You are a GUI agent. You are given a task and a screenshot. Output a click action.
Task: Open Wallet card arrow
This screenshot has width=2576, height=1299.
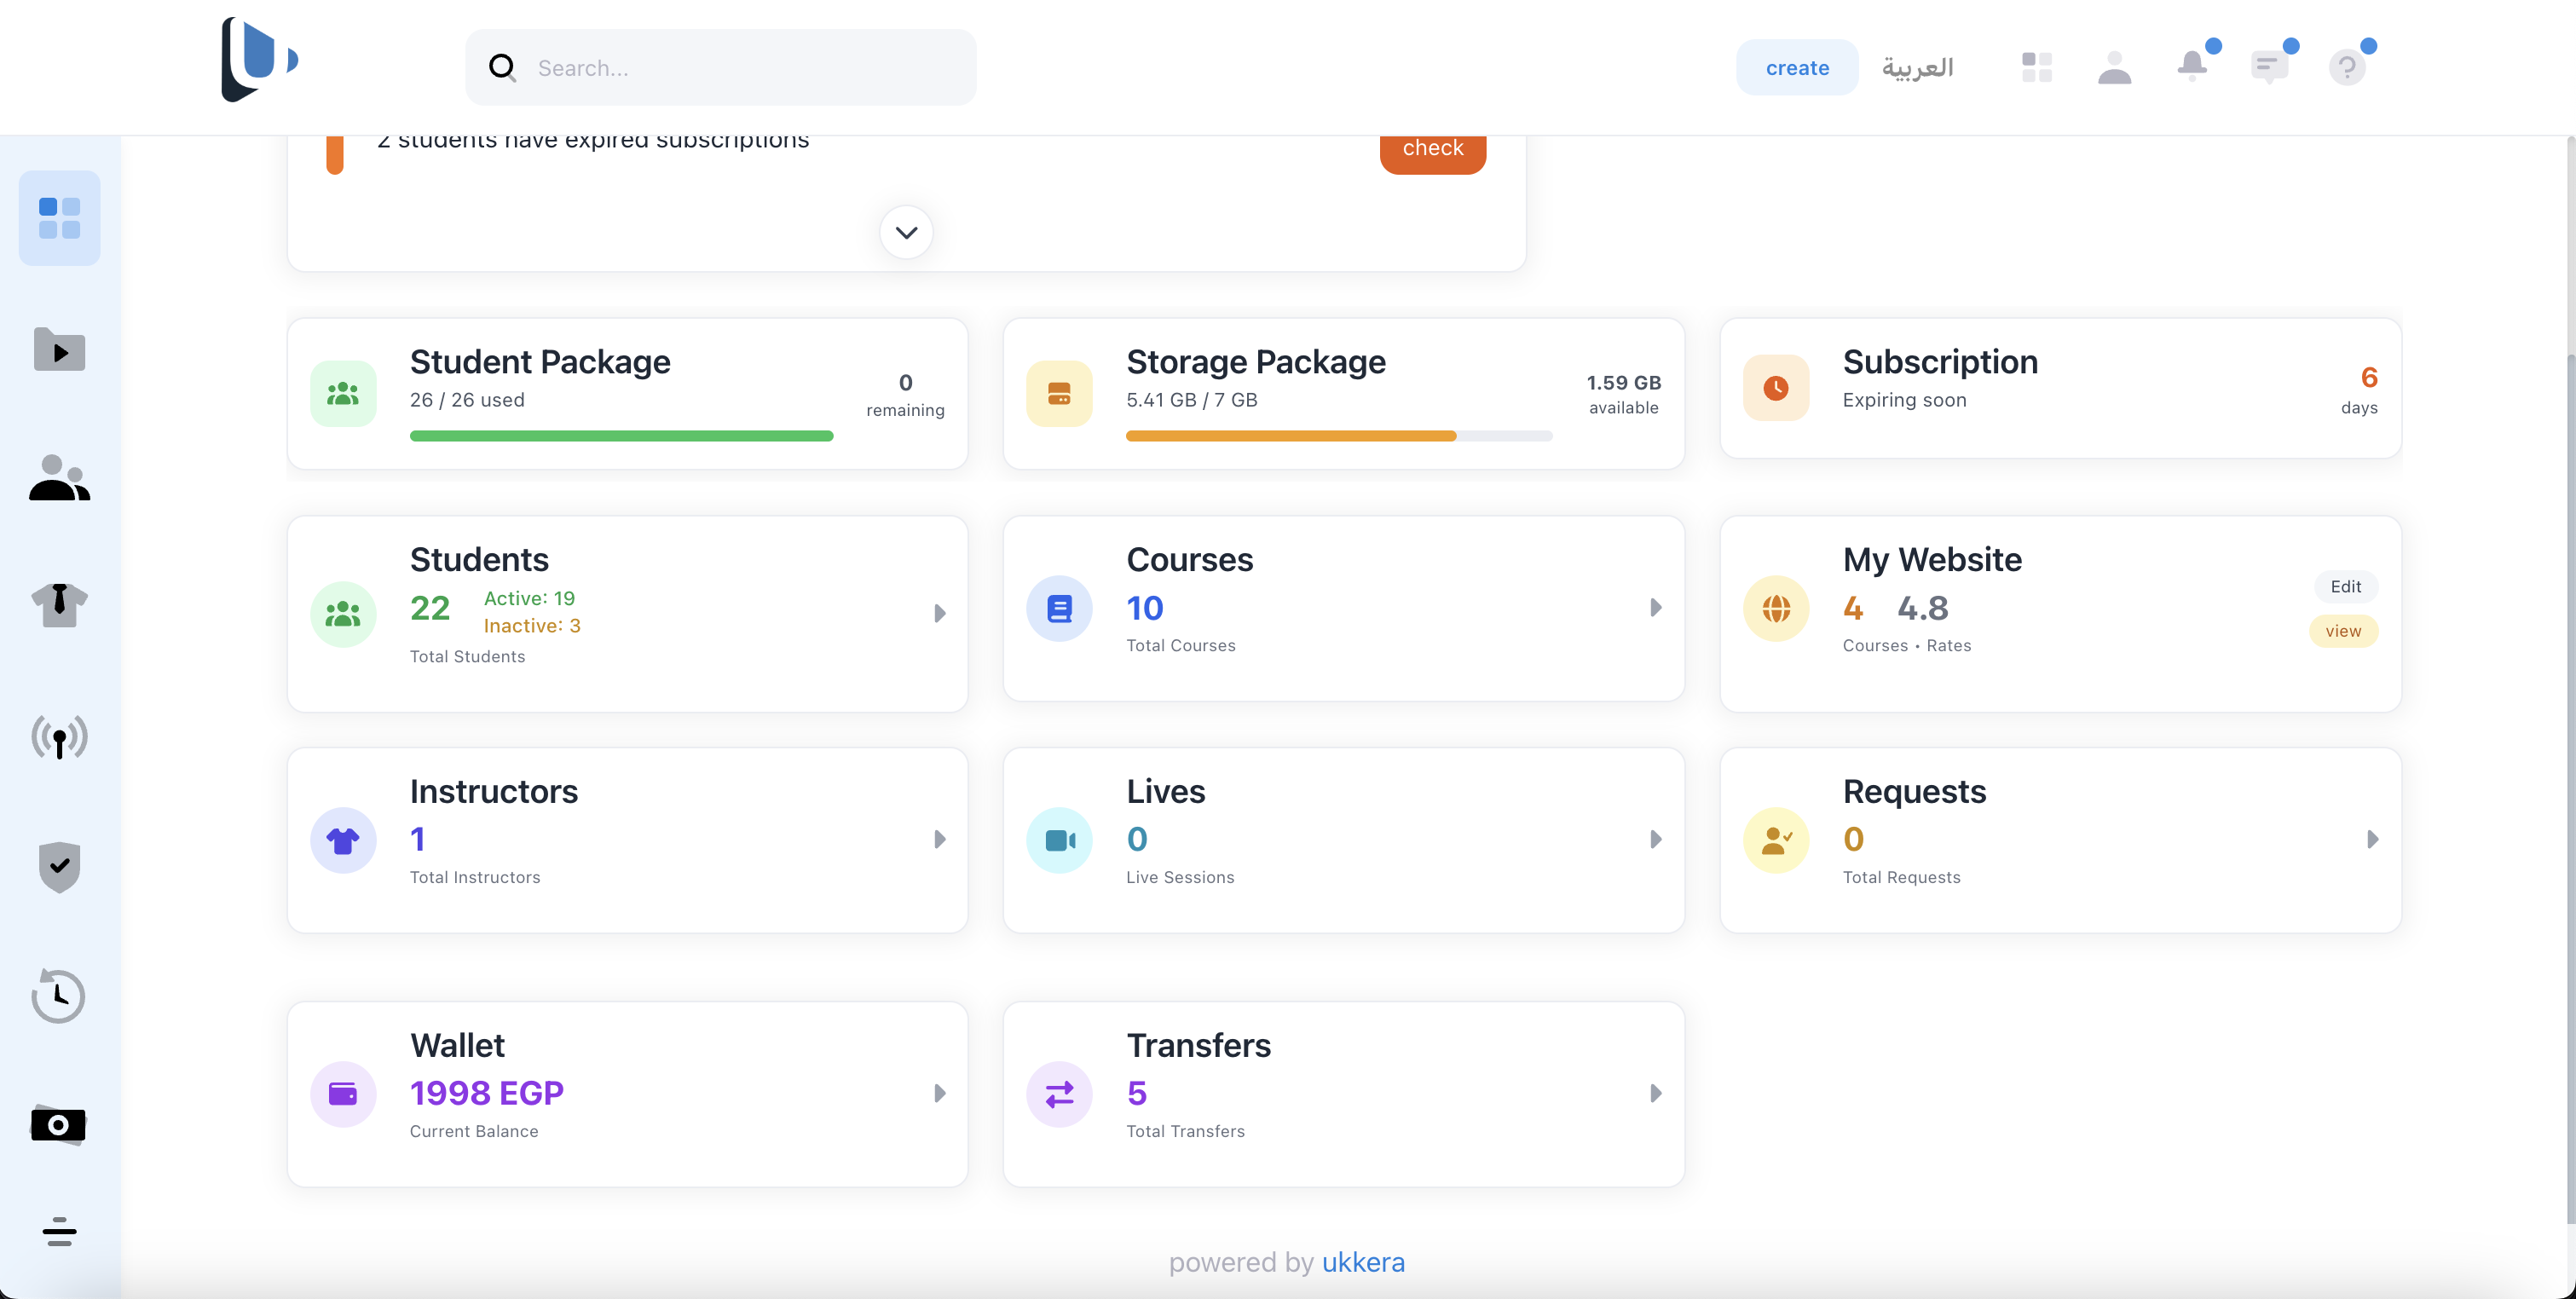940,1093
